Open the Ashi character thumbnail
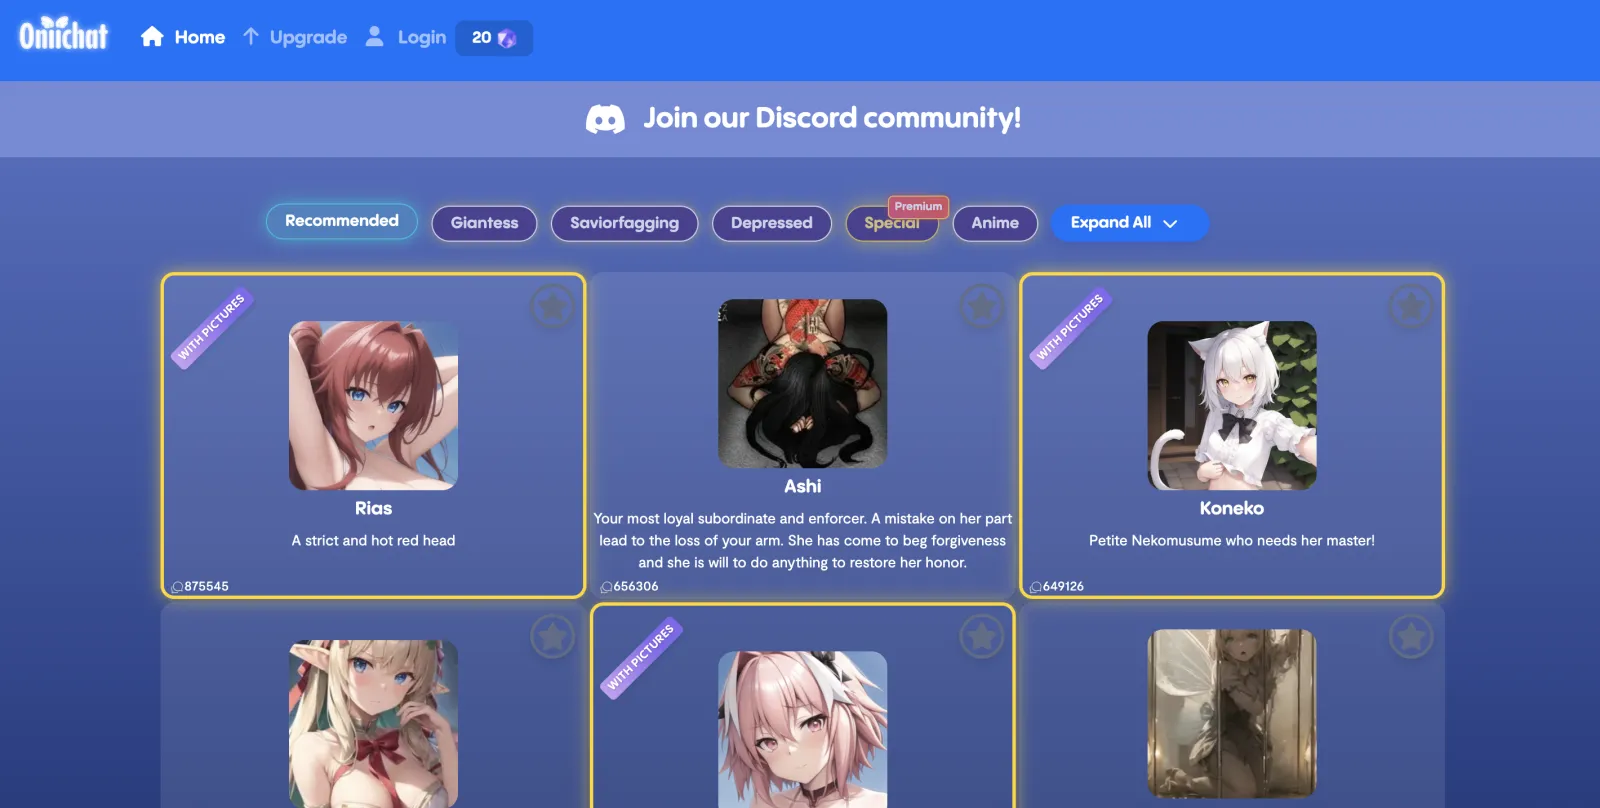Viewport: 1600px width, 808px height. pyautogui.click(x=802, y=383)
